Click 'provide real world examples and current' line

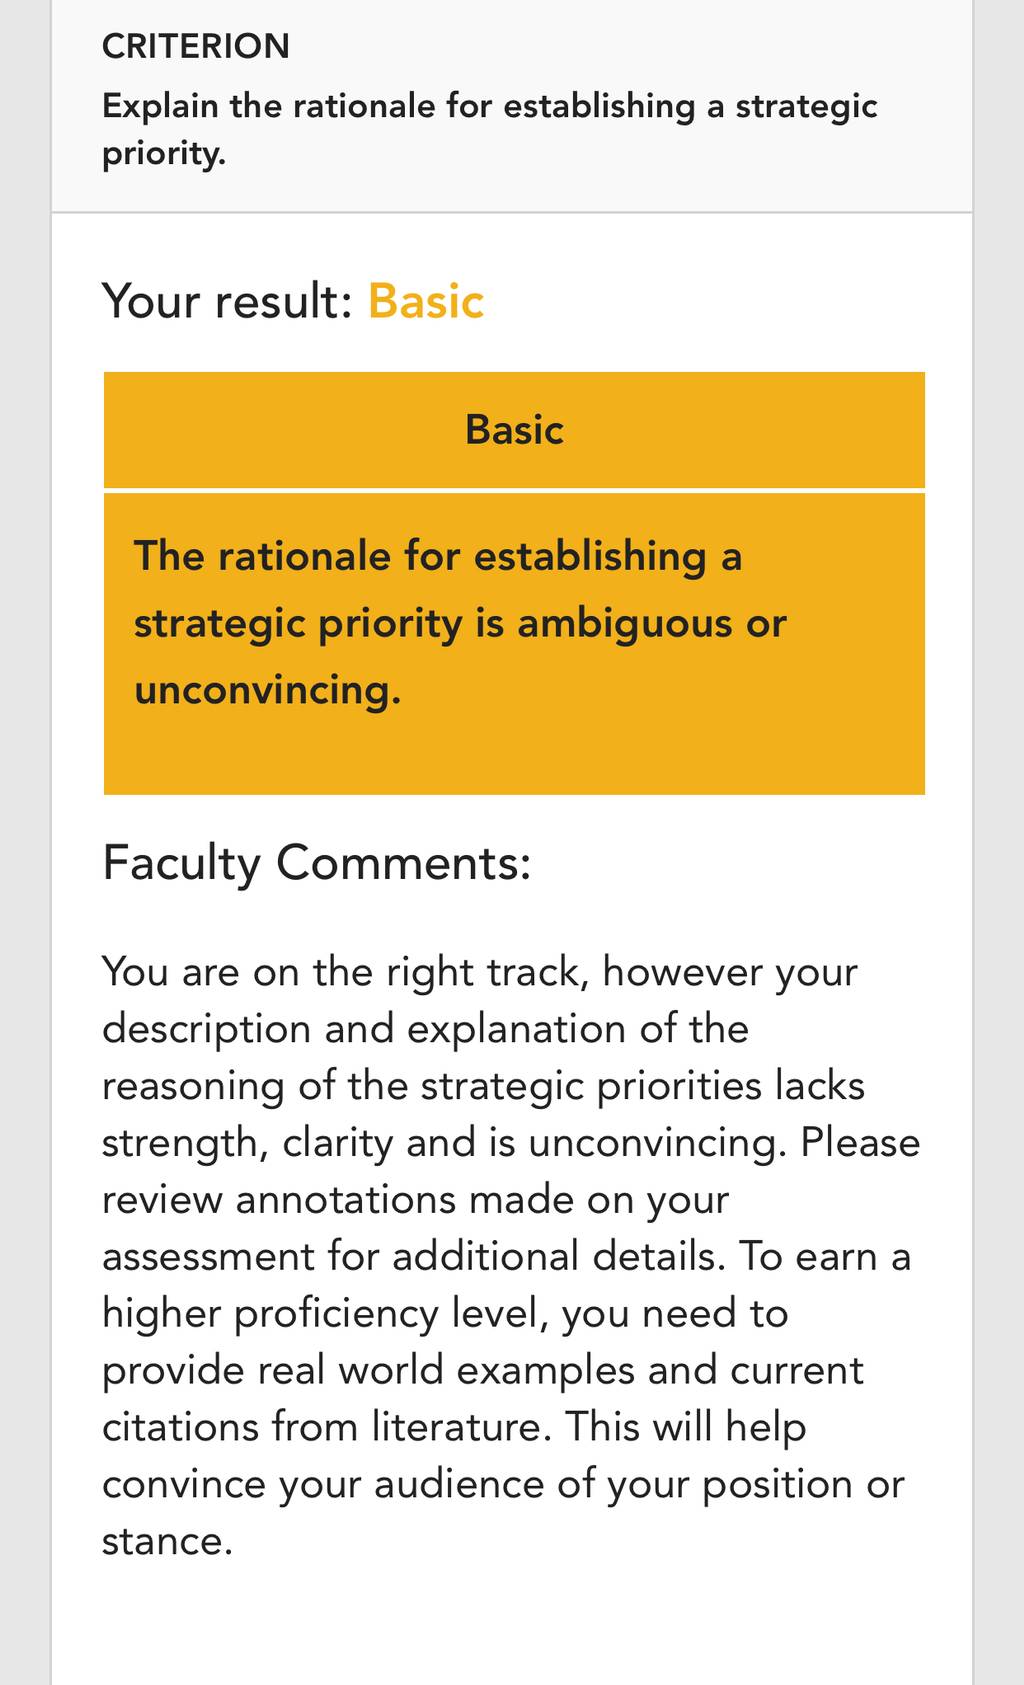click(483, 1371)
